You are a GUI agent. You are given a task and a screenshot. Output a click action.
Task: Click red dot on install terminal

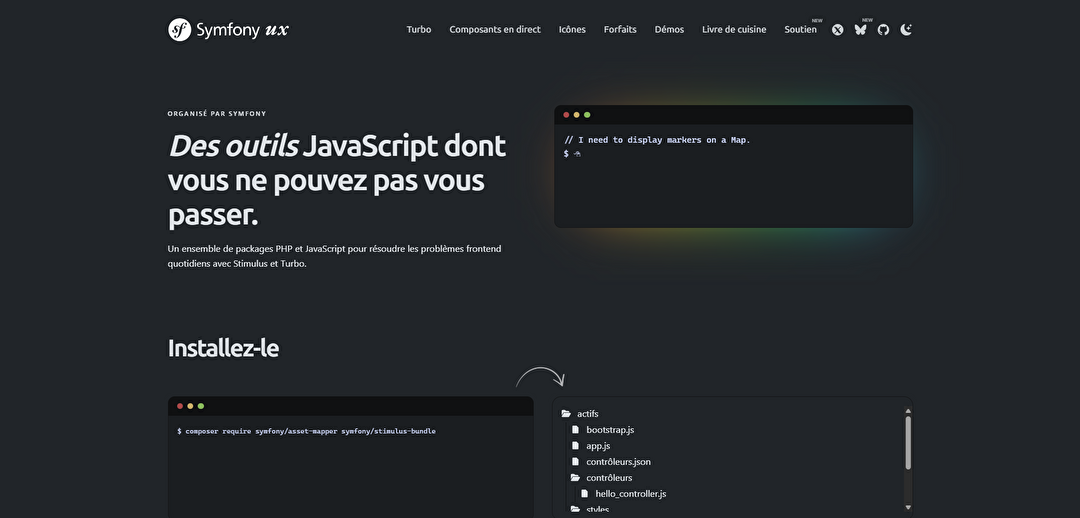(x=180, y=406)
